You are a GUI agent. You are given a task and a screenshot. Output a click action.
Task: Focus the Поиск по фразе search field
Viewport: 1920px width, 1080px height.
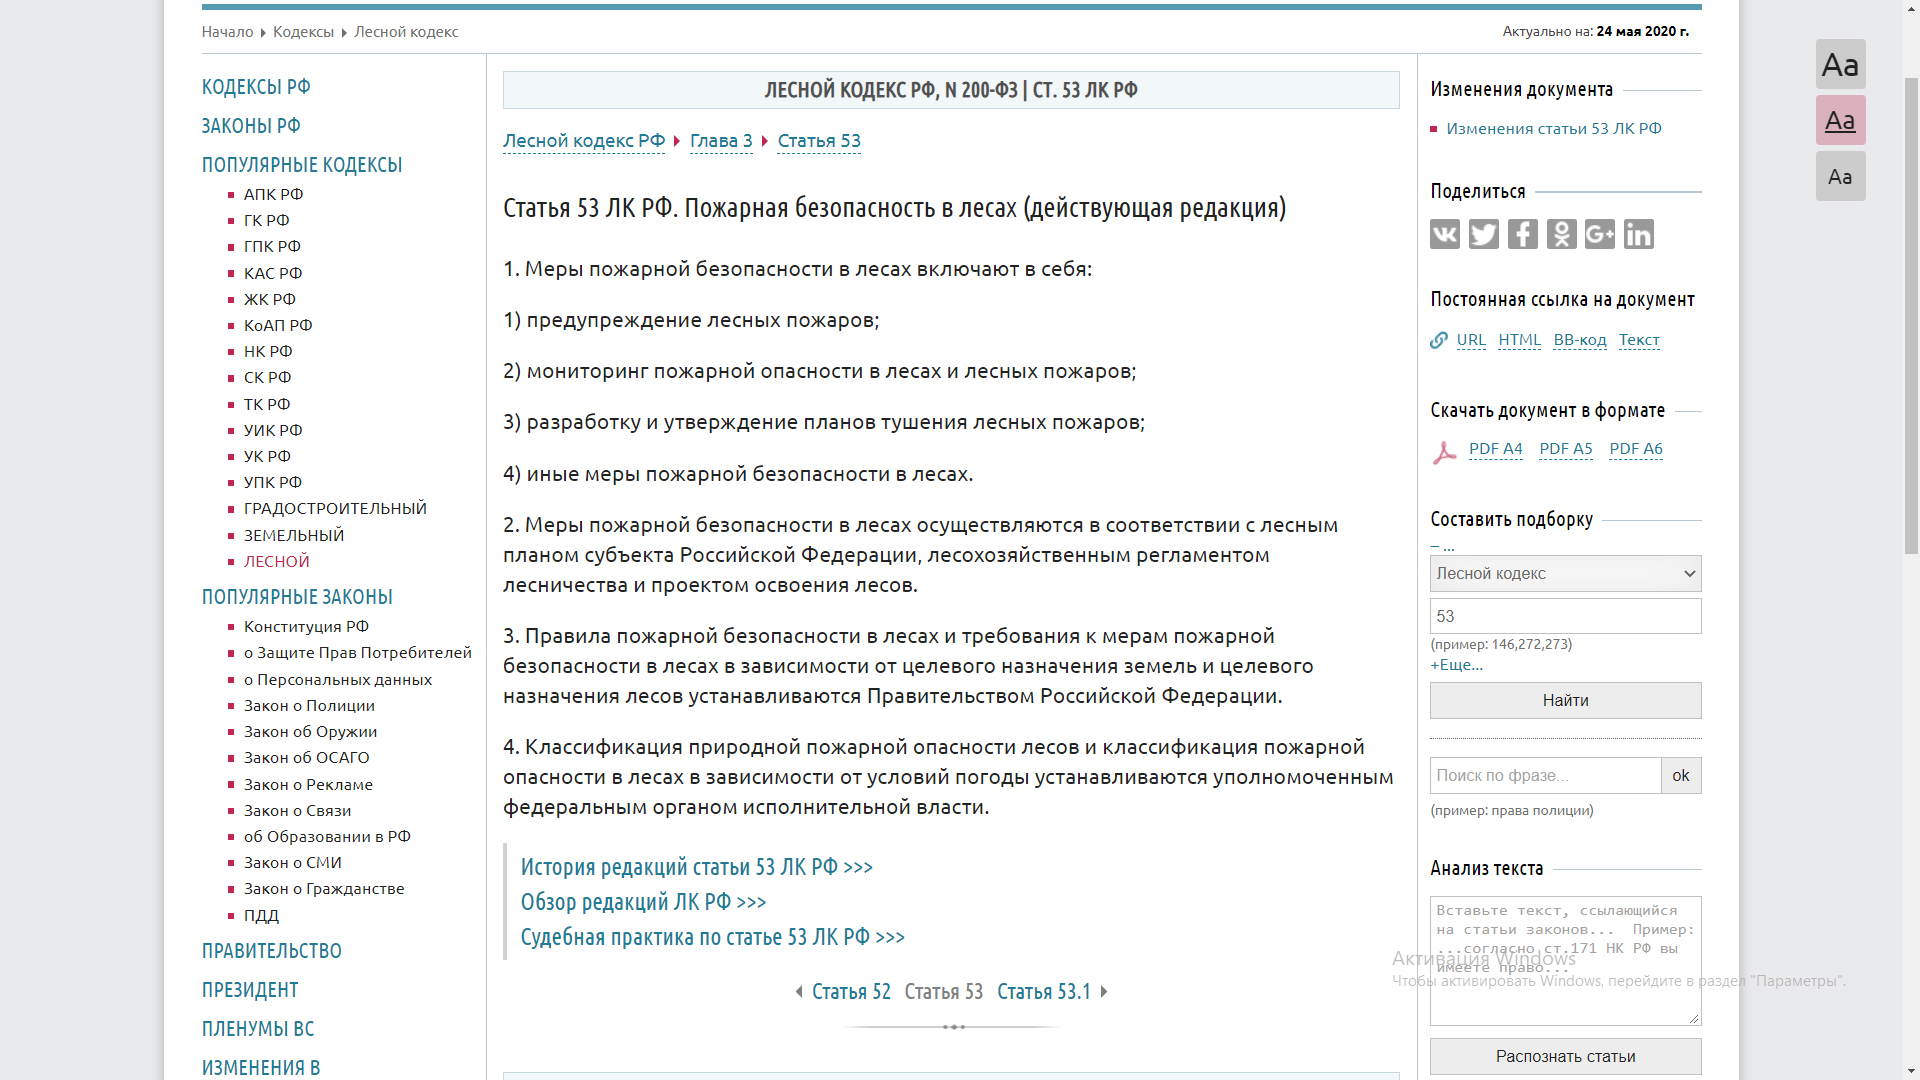click(x=1546, y=775)
